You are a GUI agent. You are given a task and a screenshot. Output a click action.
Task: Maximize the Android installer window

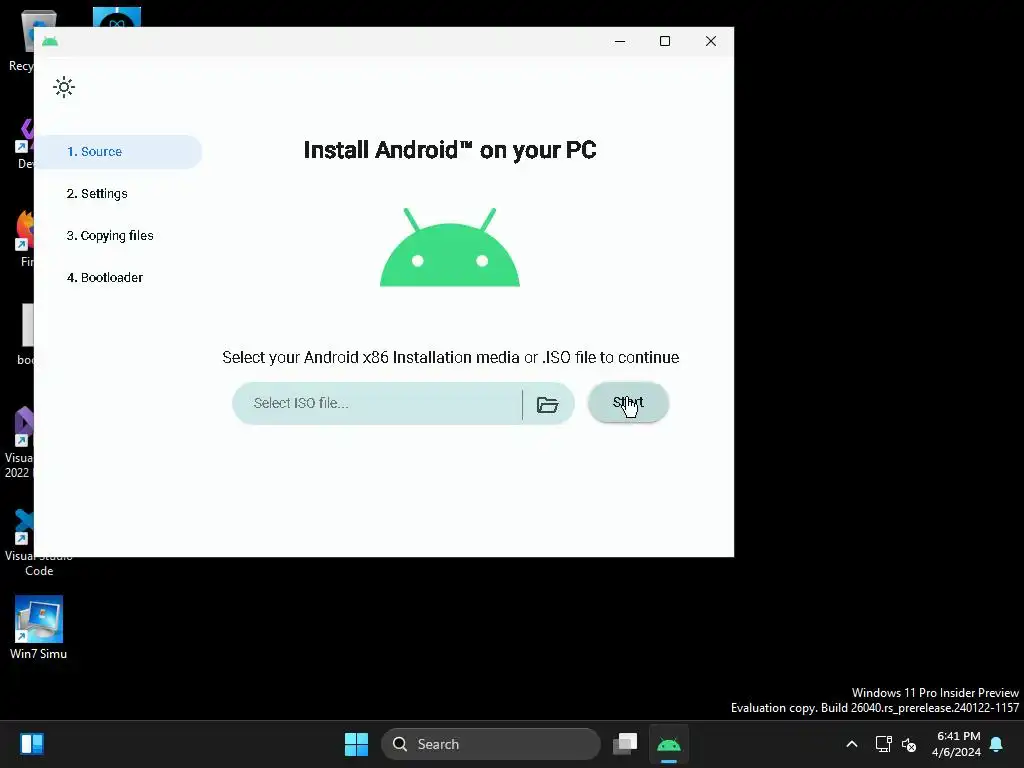pyautogui.click(x=665, y=41)
